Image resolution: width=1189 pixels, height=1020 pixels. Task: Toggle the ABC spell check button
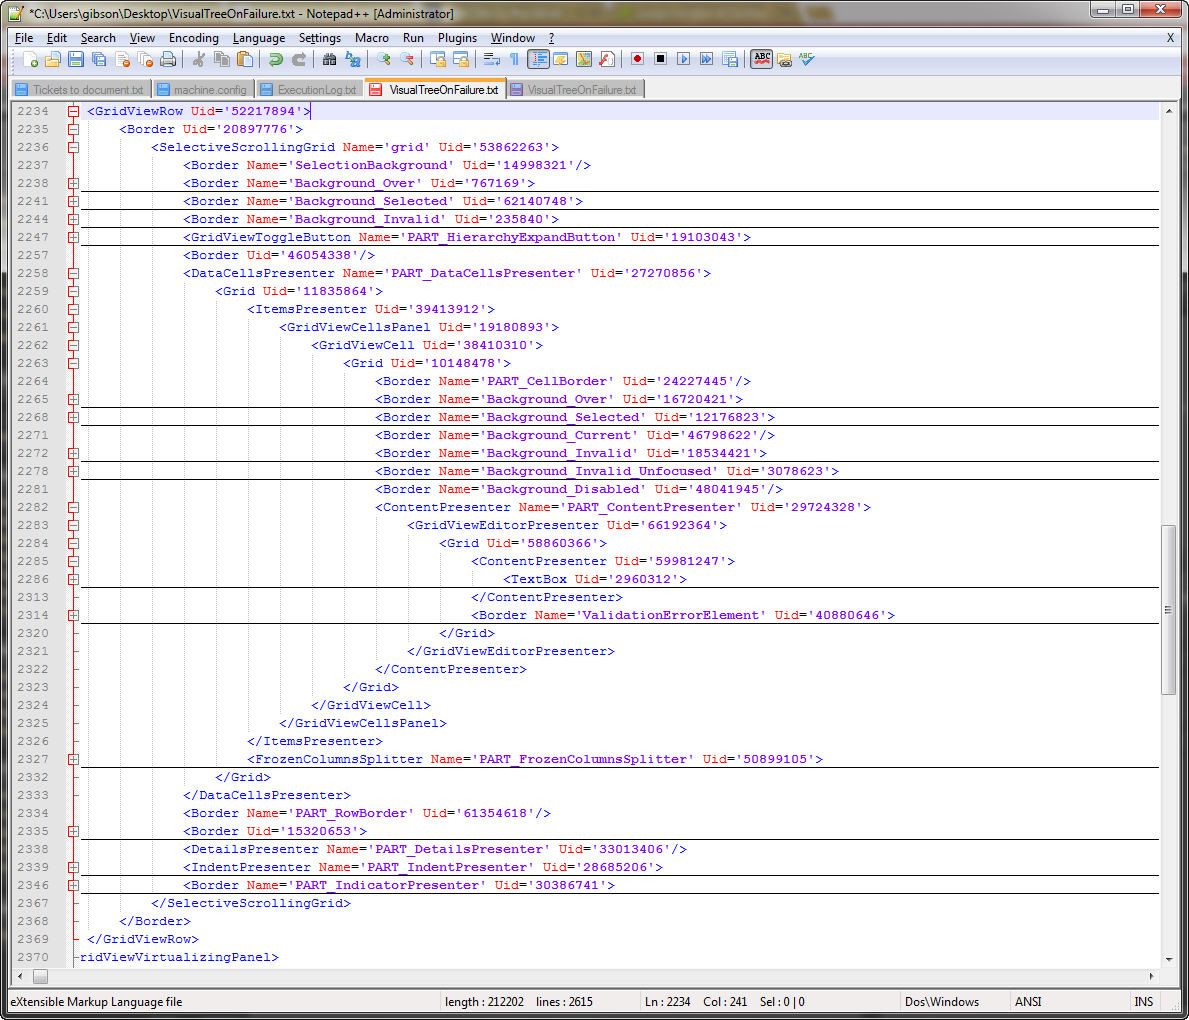coord(762,60)
